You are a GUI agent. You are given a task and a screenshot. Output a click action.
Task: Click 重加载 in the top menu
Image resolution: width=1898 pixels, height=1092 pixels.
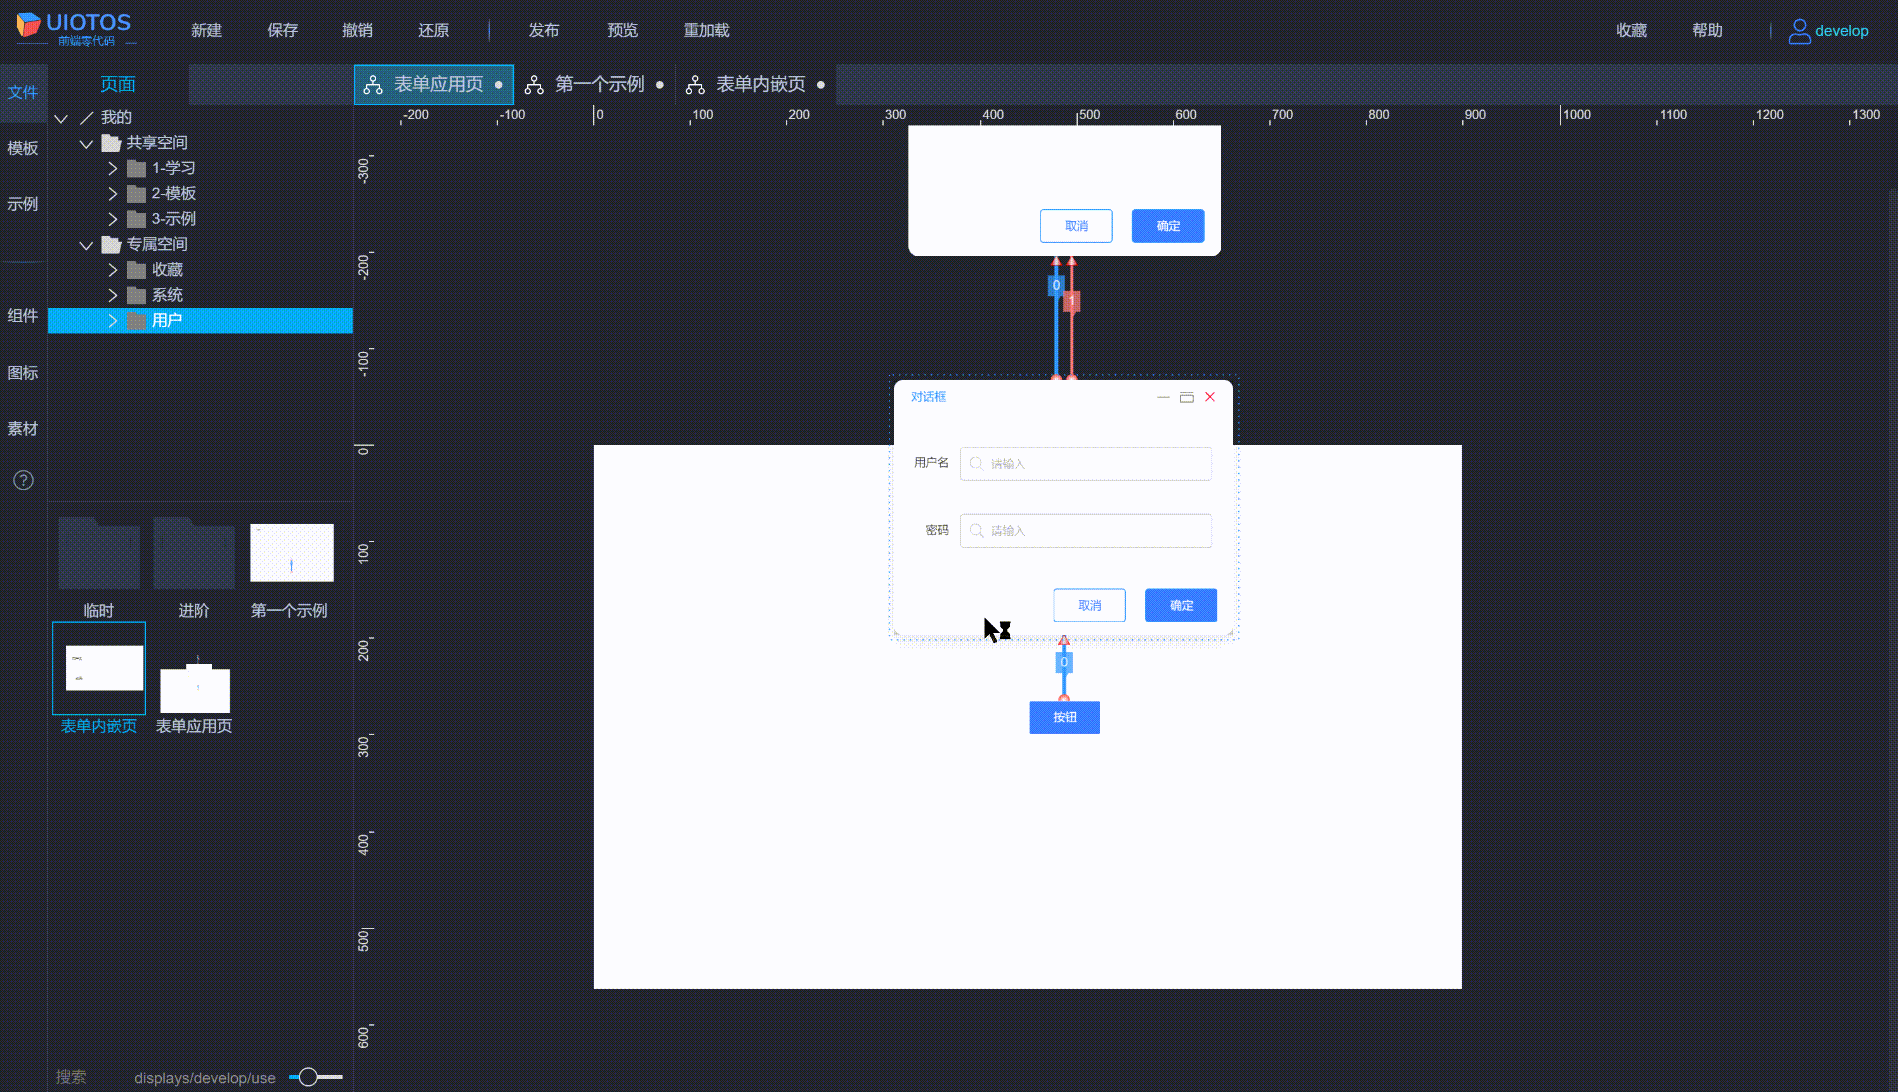(x=707, y=31)
